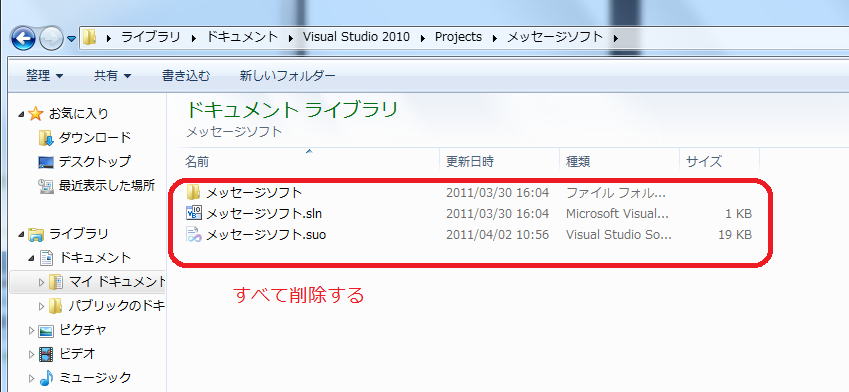Select the メッセージソフト folder icon in list
Viewport: 849px width, 392px height.
(193, 192)
